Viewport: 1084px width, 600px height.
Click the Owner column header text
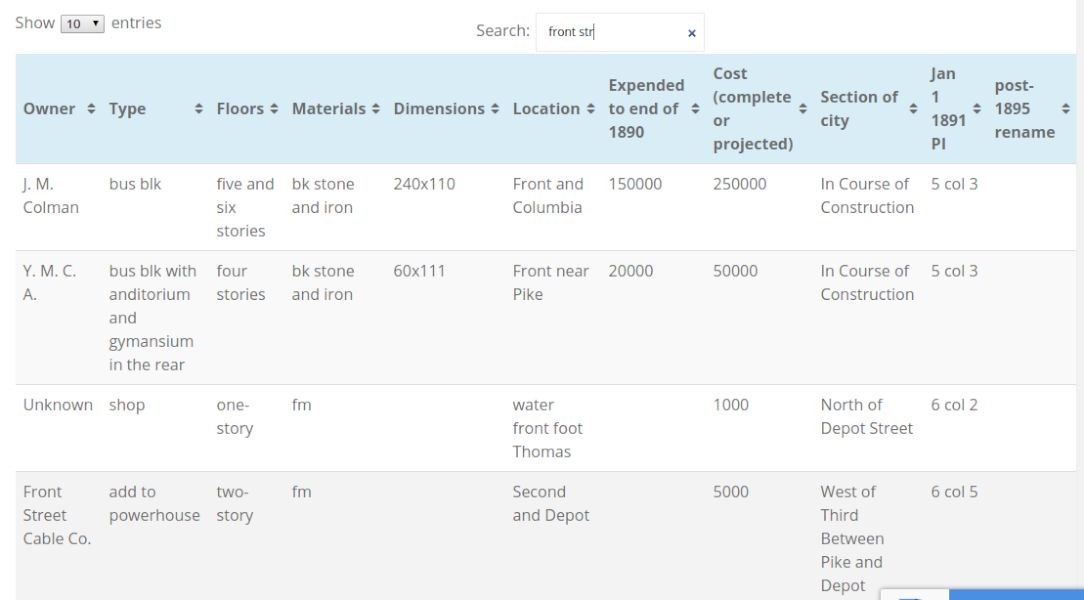point(49,109)
